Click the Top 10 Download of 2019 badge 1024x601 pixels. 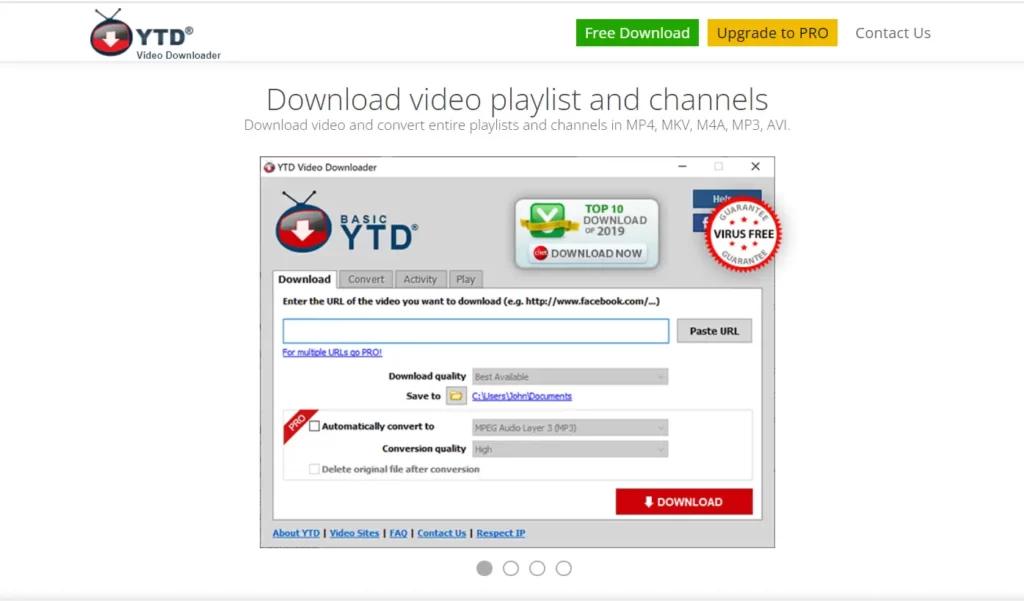(586, 233)
